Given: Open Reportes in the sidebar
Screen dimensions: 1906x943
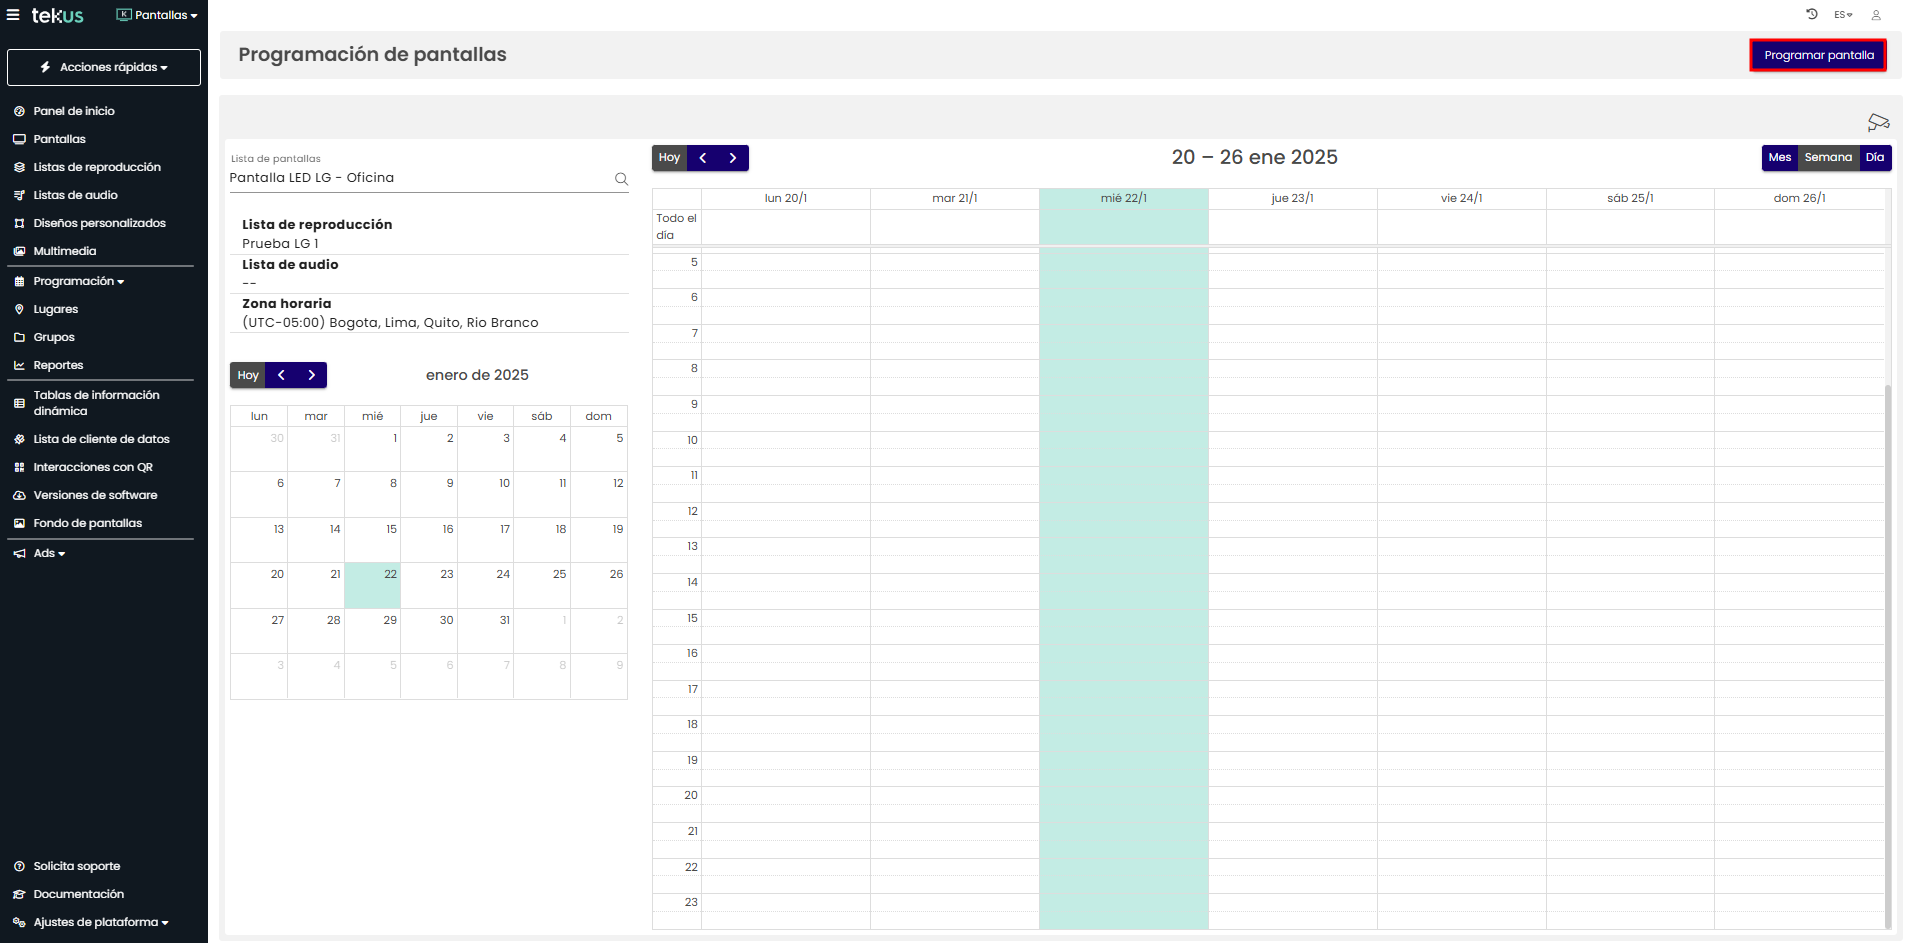Looking at the screenshot, I should pos(58,365).
